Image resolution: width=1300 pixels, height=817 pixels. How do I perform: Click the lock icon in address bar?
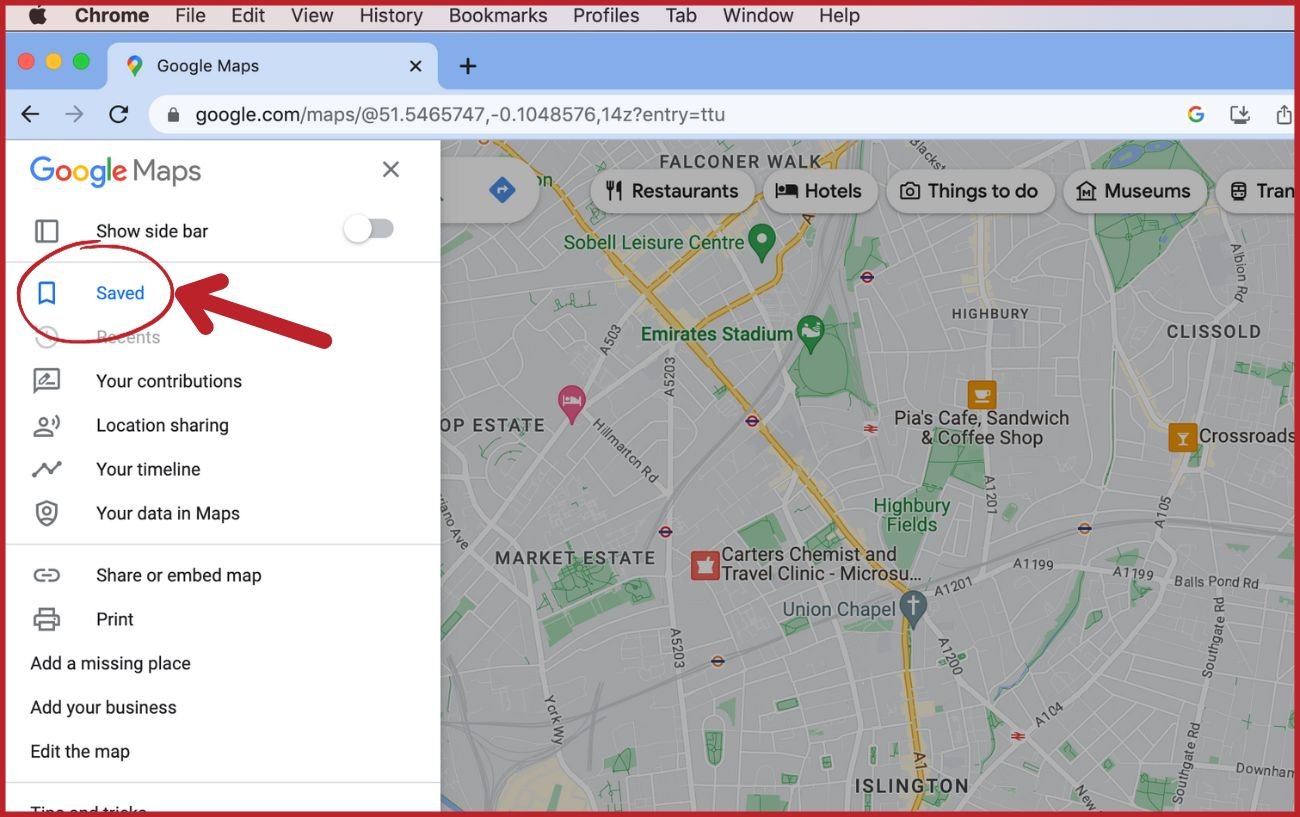(172, 115)
